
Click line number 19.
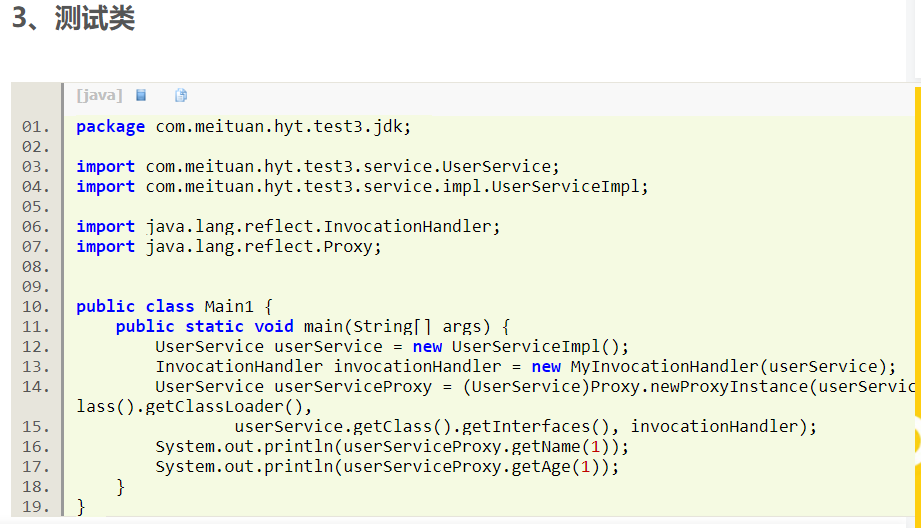click(36, 506)
